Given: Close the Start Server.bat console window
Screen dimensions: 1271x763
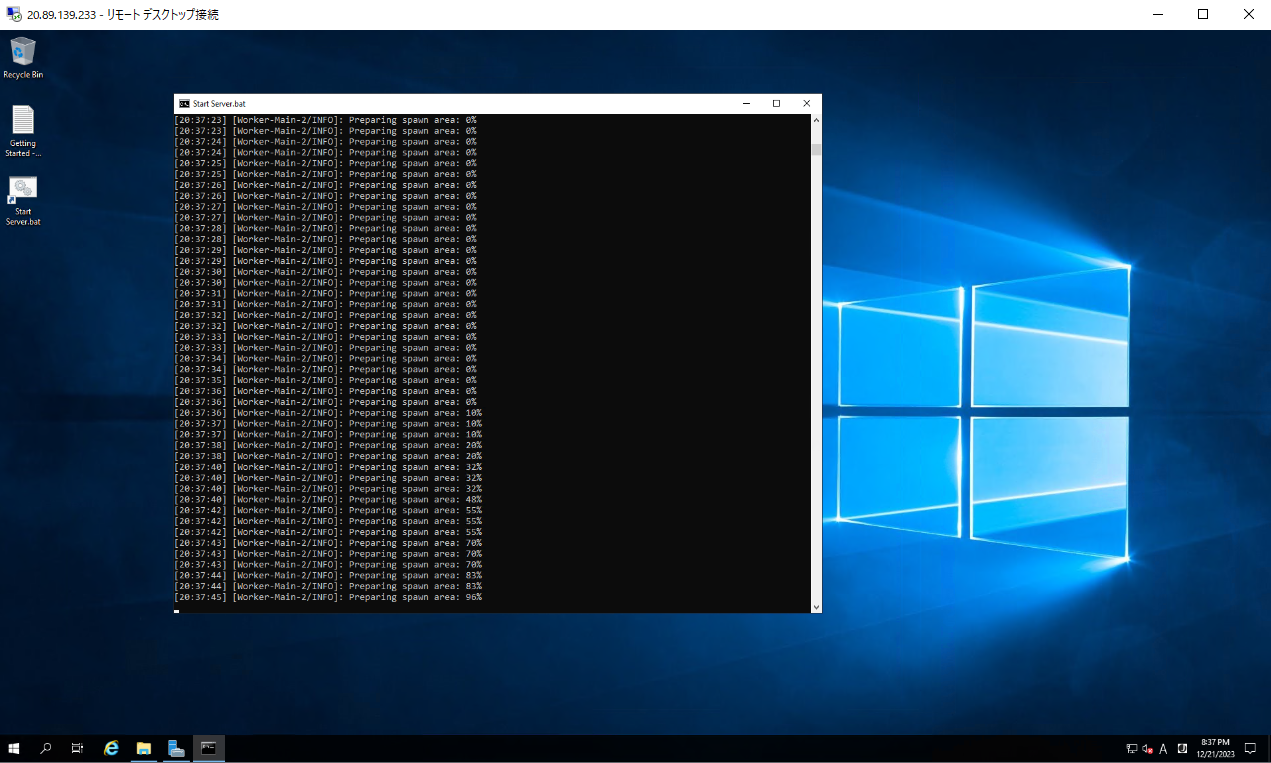Looking at the screenshot, I should pos(807,103).
